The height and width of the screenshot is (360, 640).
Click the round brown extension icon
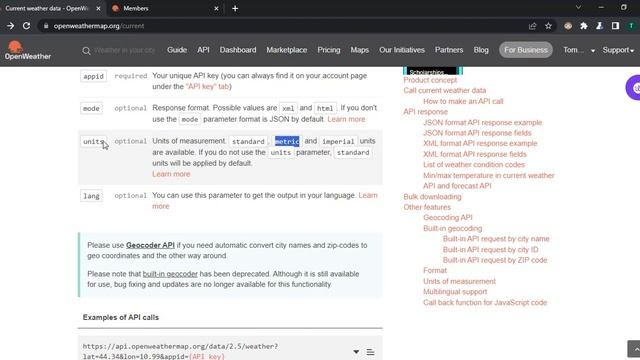[x=568, y=26]
